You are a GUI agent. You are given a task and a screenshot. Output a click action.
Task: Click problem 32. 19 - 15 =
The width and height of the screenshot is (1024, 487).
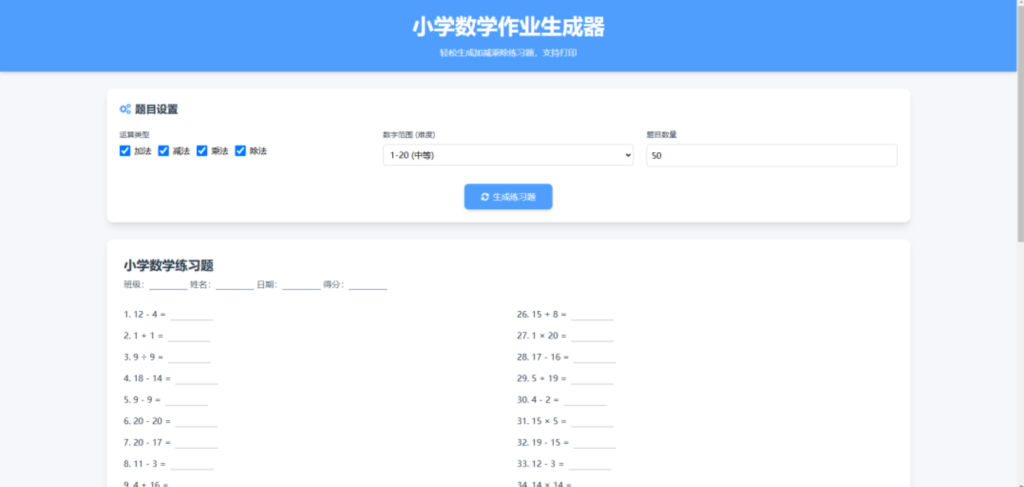click(x=543, y=443)
